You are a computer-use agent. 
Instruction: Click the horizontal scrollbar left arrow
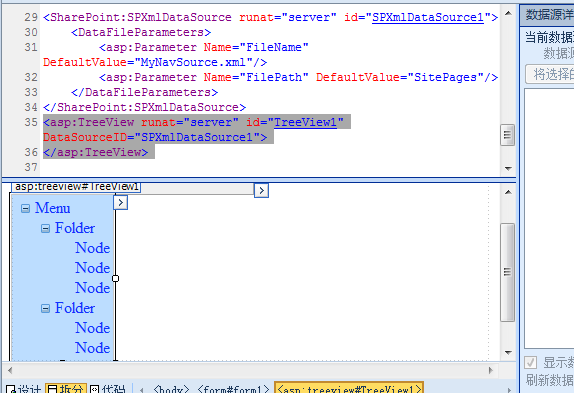click(x=10, y=370)
